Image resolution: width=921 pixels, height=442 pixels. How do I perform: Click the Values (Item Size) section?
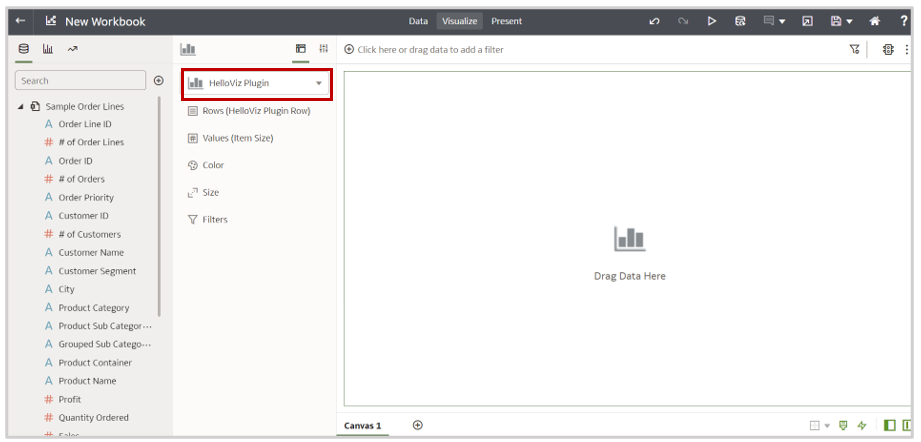(x=230, y=138)
